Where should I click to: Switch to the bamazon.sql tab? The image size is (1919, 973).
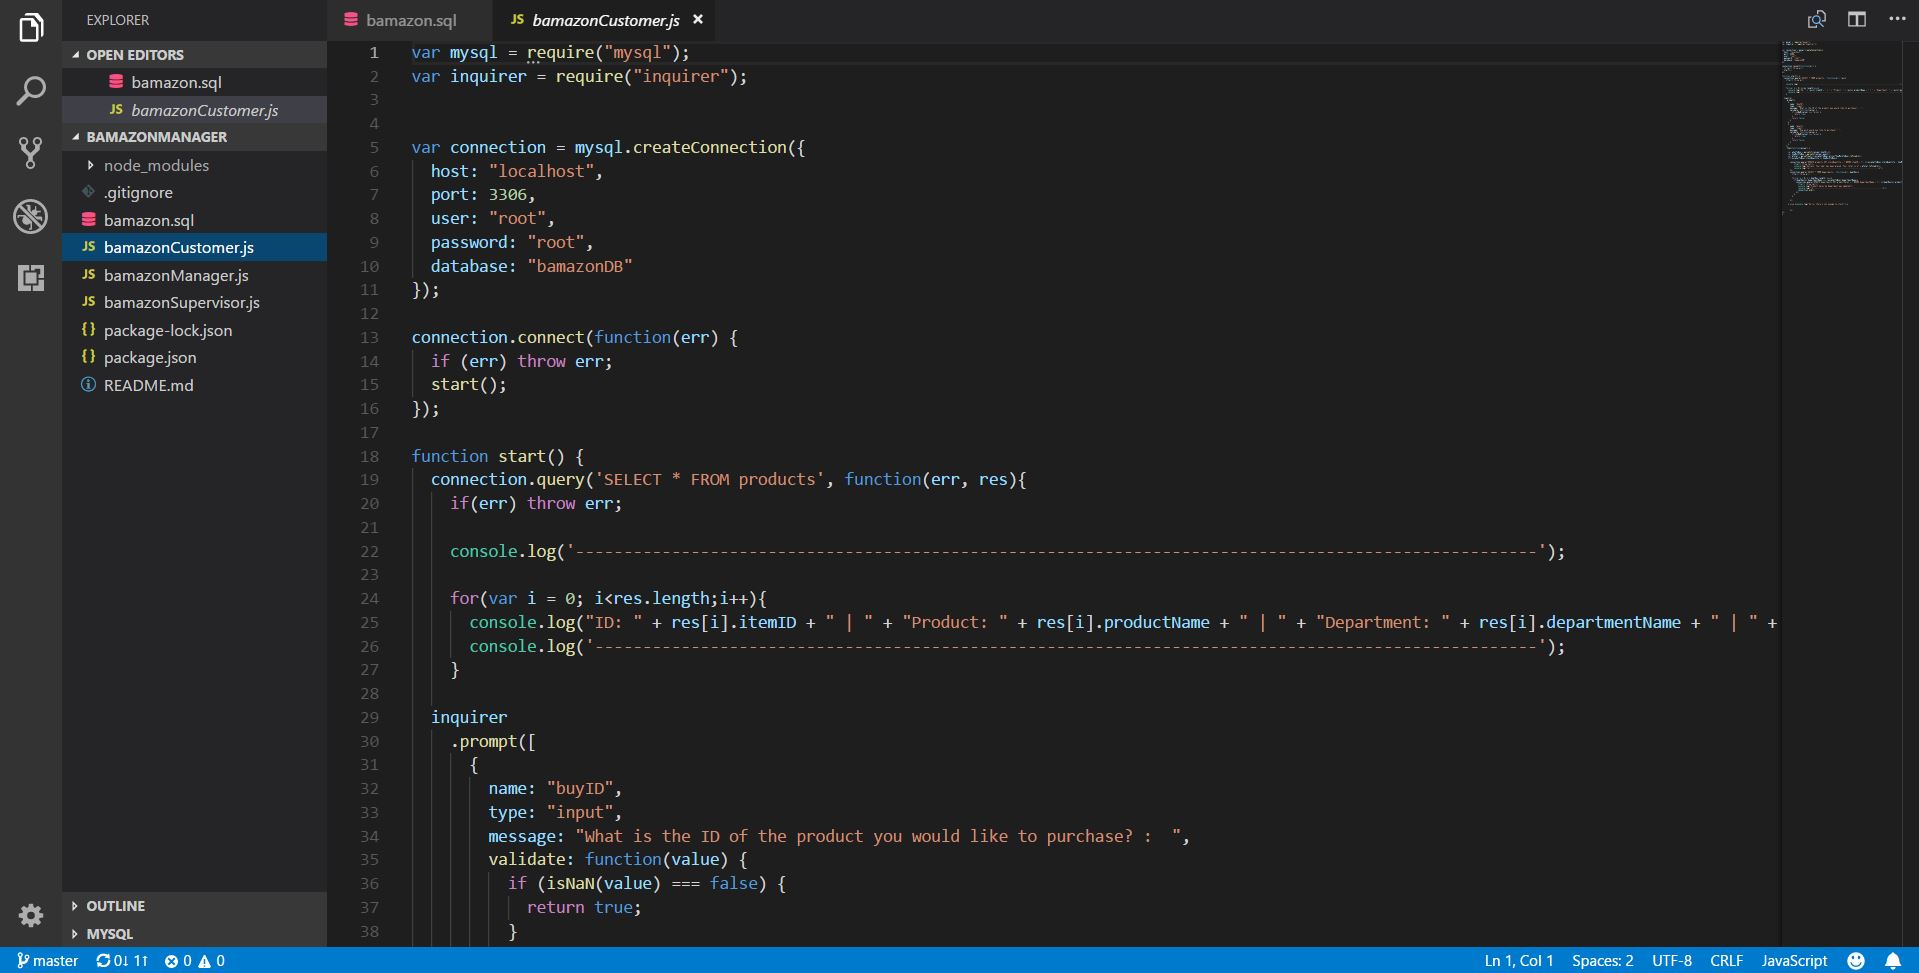point(410,20)
